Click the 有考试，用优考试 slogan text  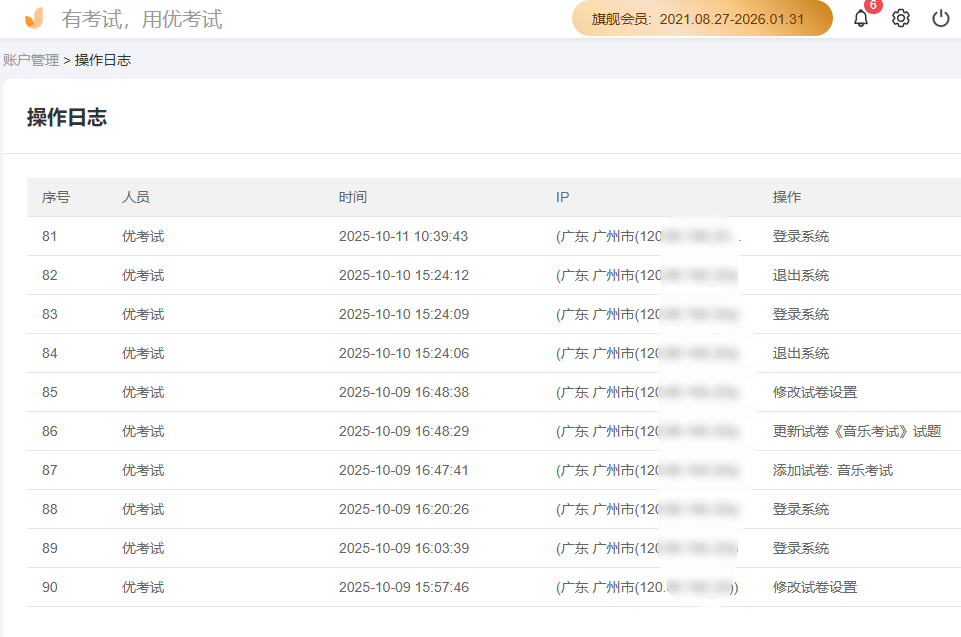[142, 18]
